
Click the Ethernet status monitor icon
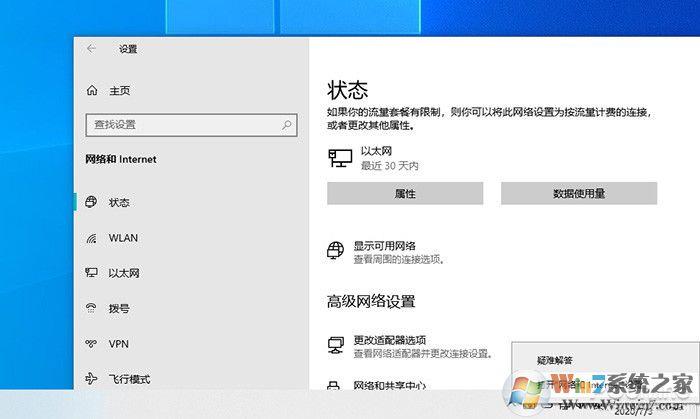pos(340,158)
